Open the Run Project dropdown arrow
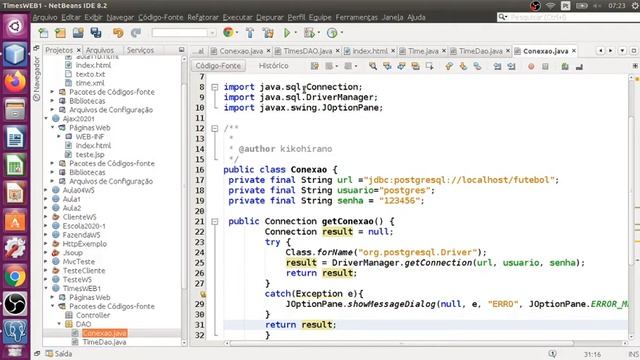Image resolution: width=640 pixels, height=360 pixels. (296, 33)
